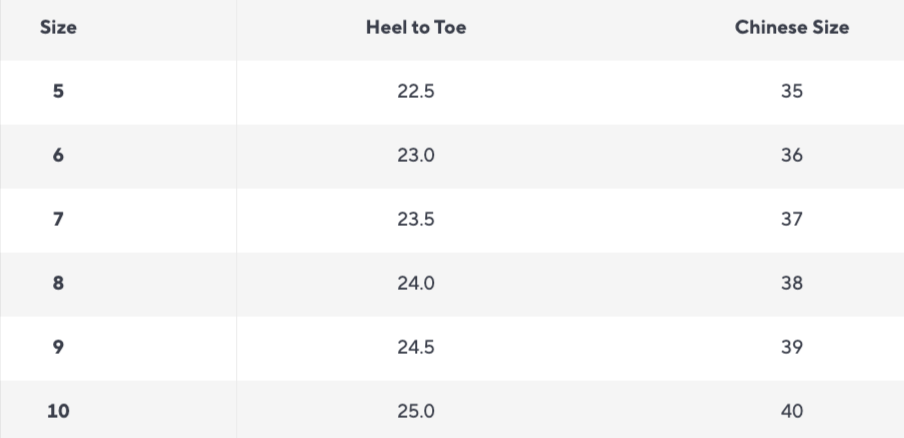The image size is (904, 438).
Task: Select Chinese size 35 cell
Action: click(791, 92)
